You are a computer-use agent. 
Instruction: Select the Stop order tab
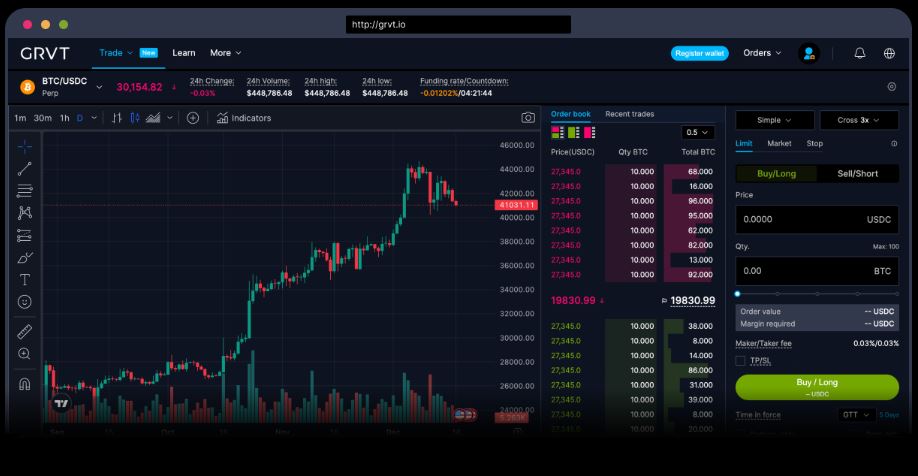point(814,143)
